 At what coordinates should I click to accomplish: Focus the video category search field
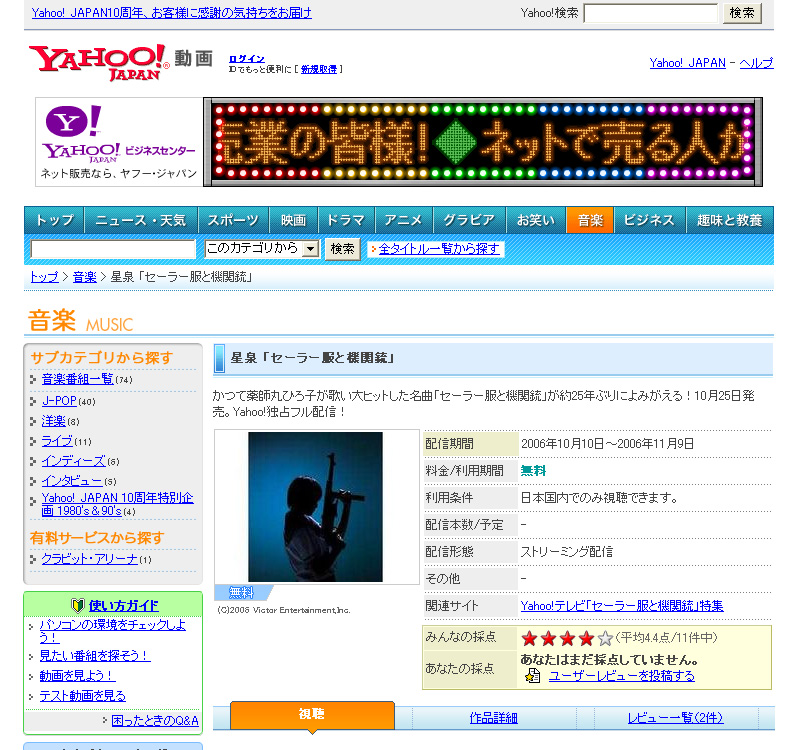tap(113, 248)
